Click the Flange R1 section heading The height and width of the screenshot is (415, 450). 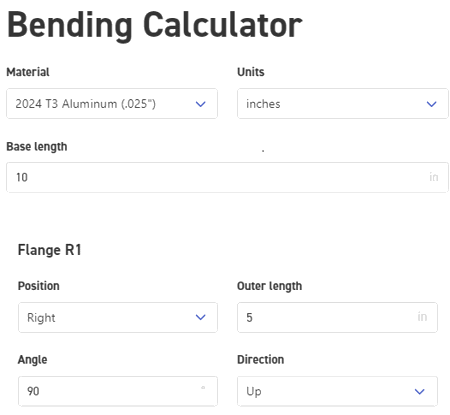pos(49,250)
